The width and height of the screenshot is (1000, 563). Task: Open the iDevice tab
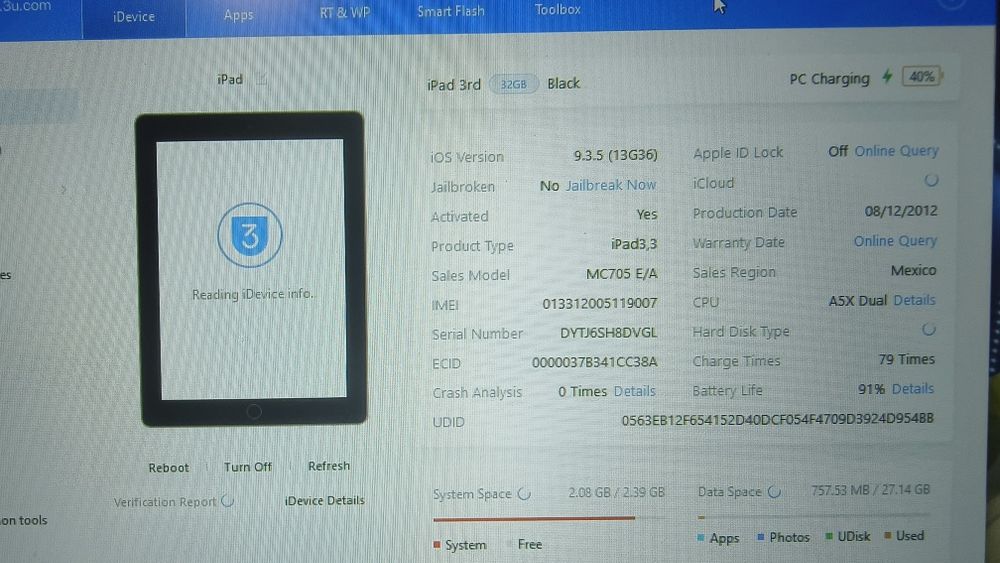pyautogui.click(x=133, y=17)
